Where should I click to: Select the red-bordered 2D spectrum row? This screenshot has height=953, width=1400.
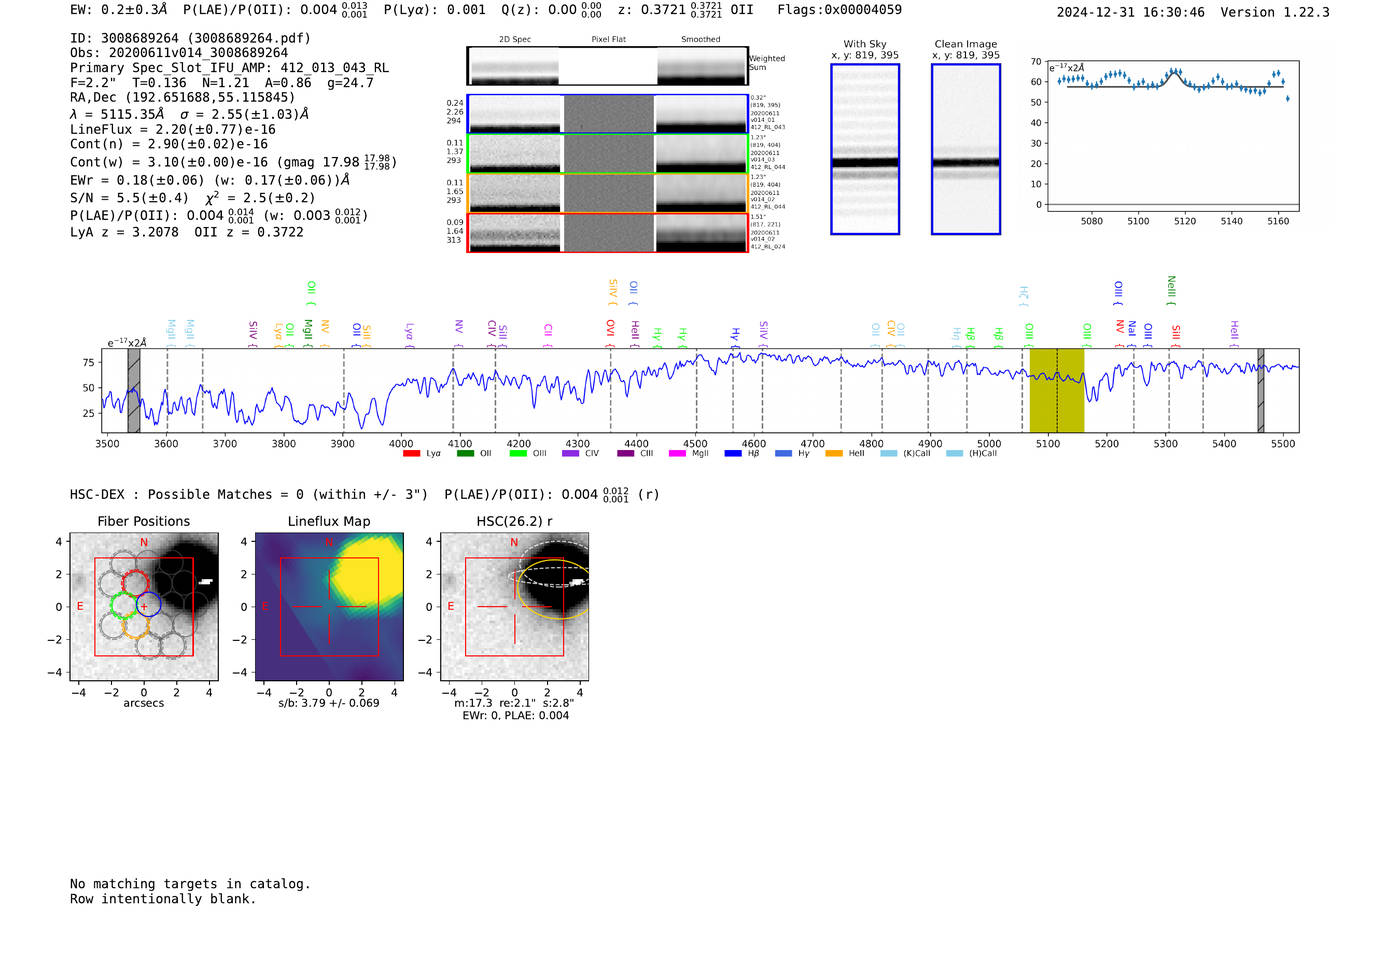tap(608, 232)
